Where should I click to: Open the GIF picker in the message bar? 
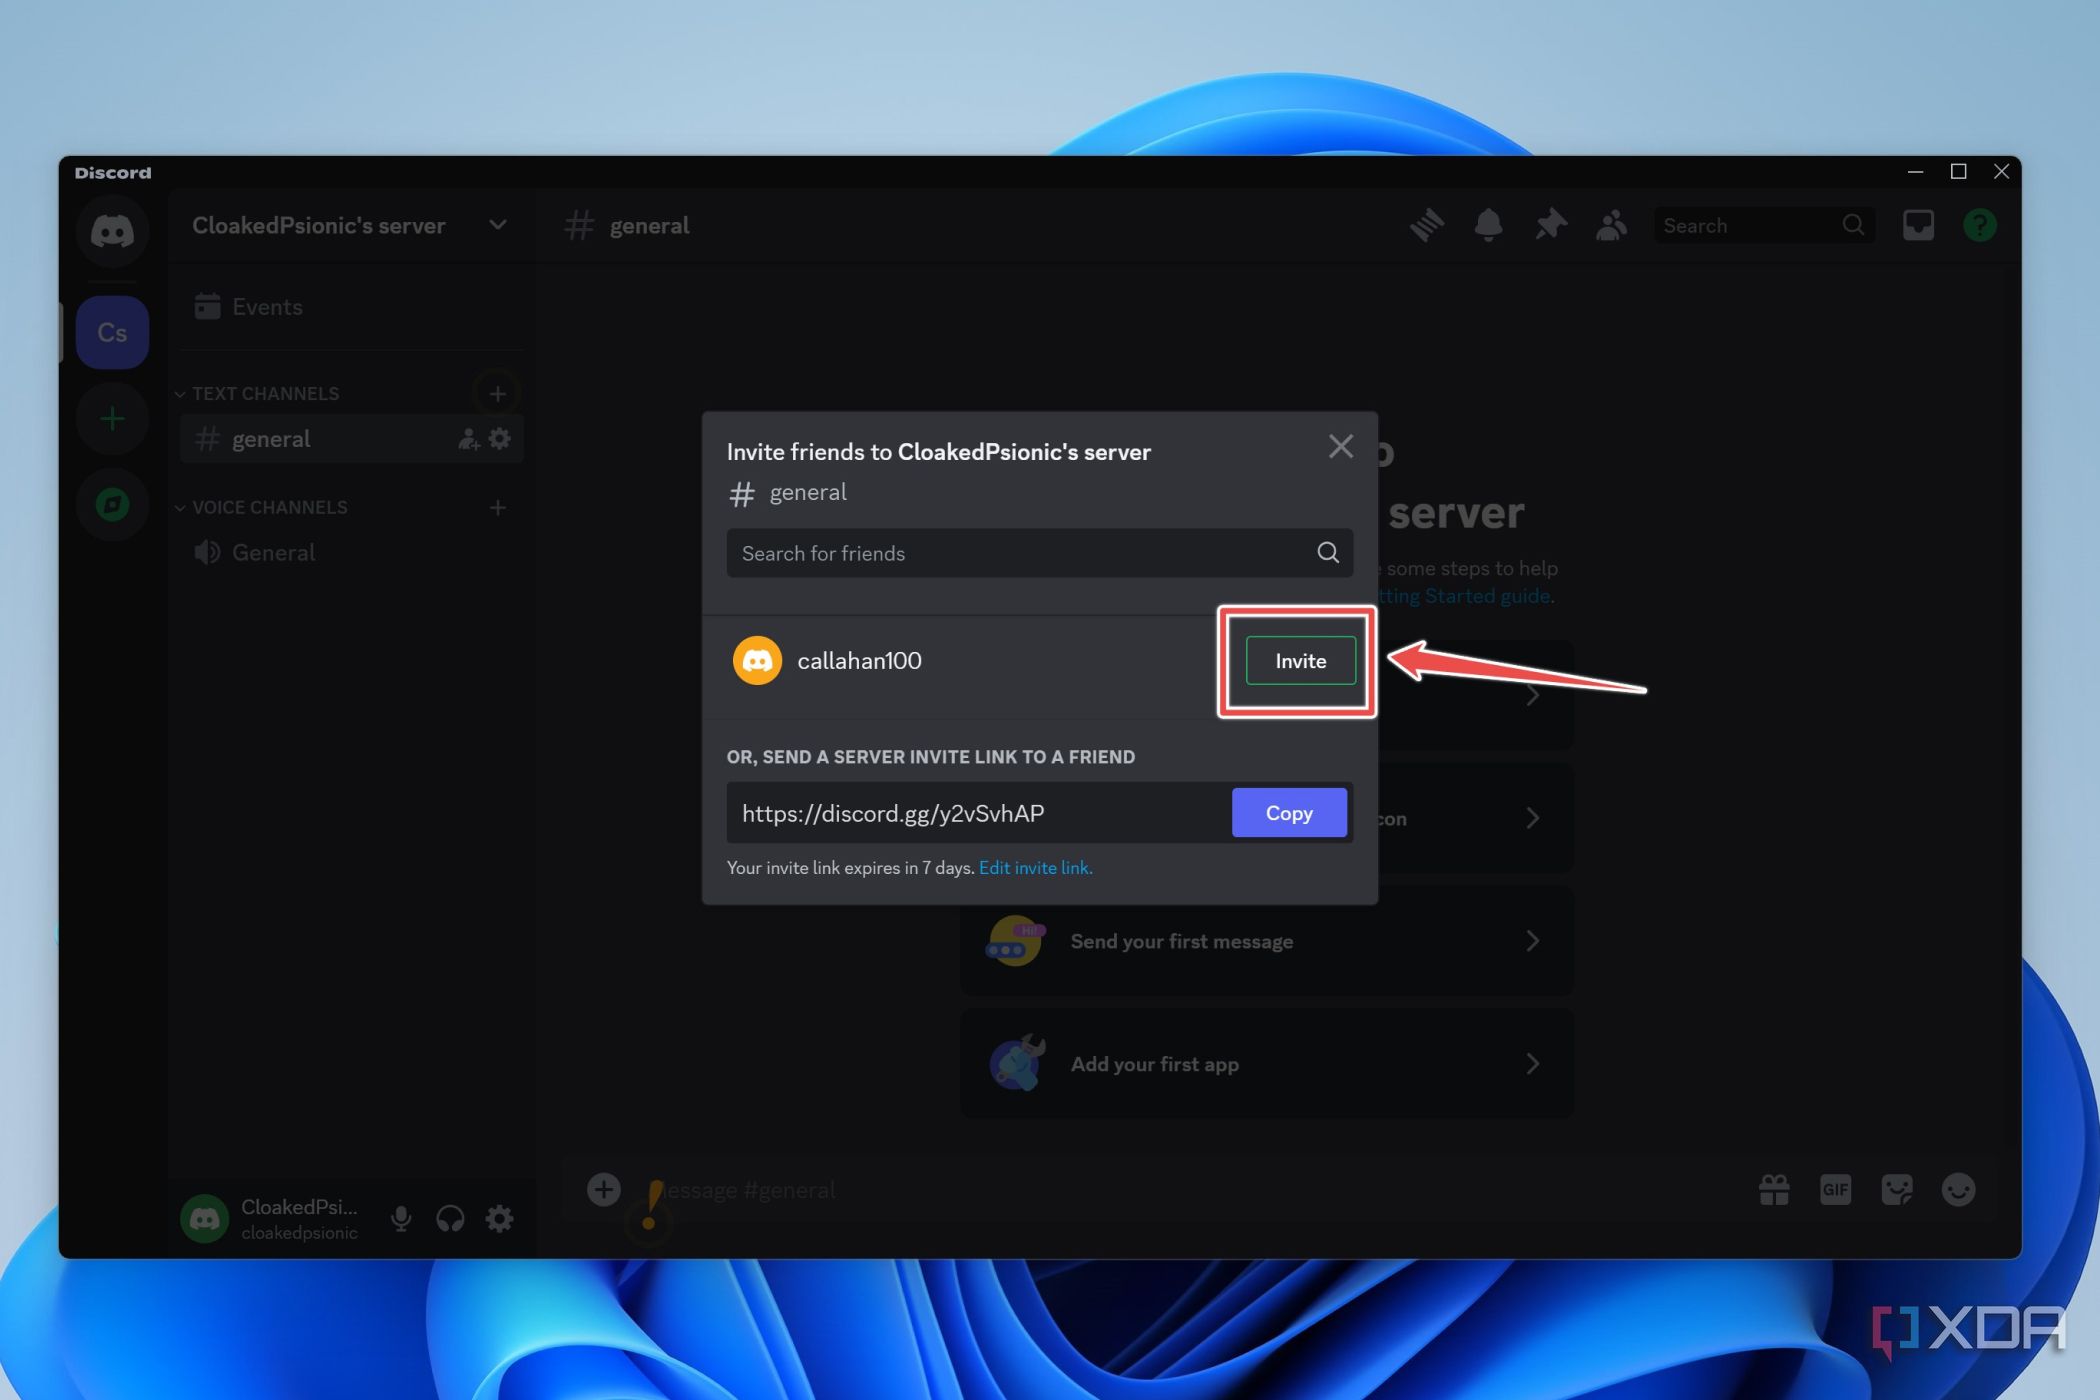click(1835, 1189)
